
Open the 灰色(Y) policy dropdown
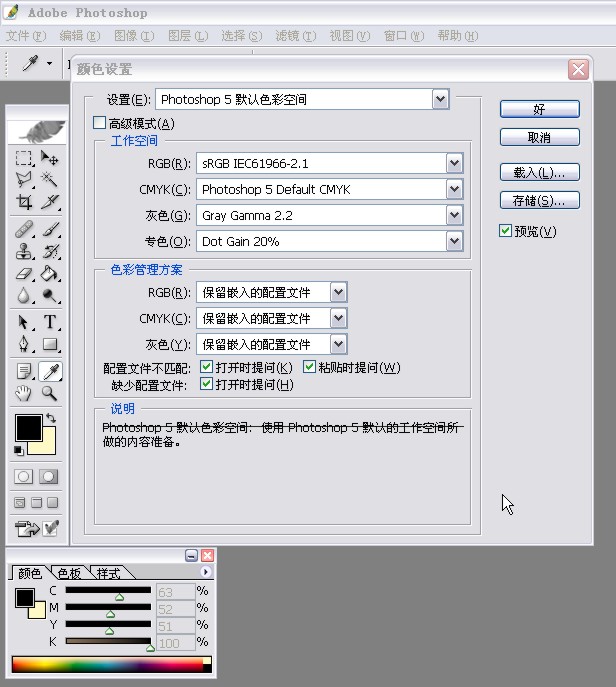point(339,344)
